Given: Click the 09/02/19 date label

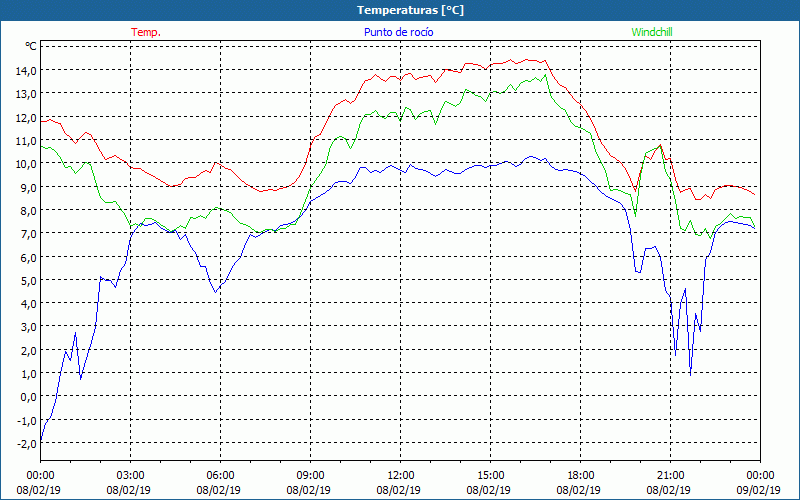Looking at the screenshot, I should tap(759, 490).
